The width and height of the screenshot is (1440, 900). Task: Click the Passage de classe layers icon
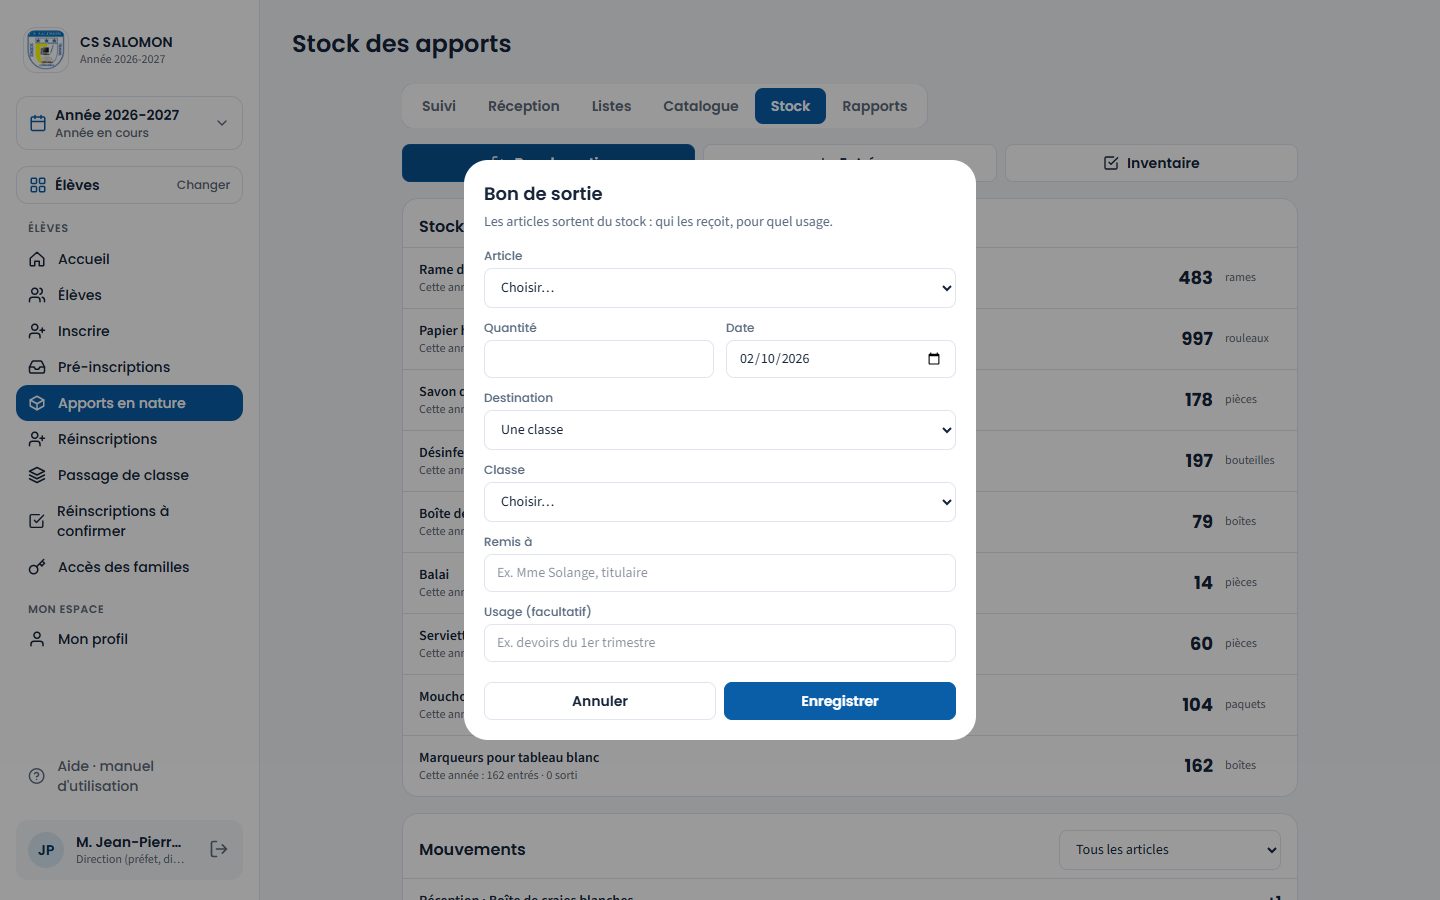37,475
